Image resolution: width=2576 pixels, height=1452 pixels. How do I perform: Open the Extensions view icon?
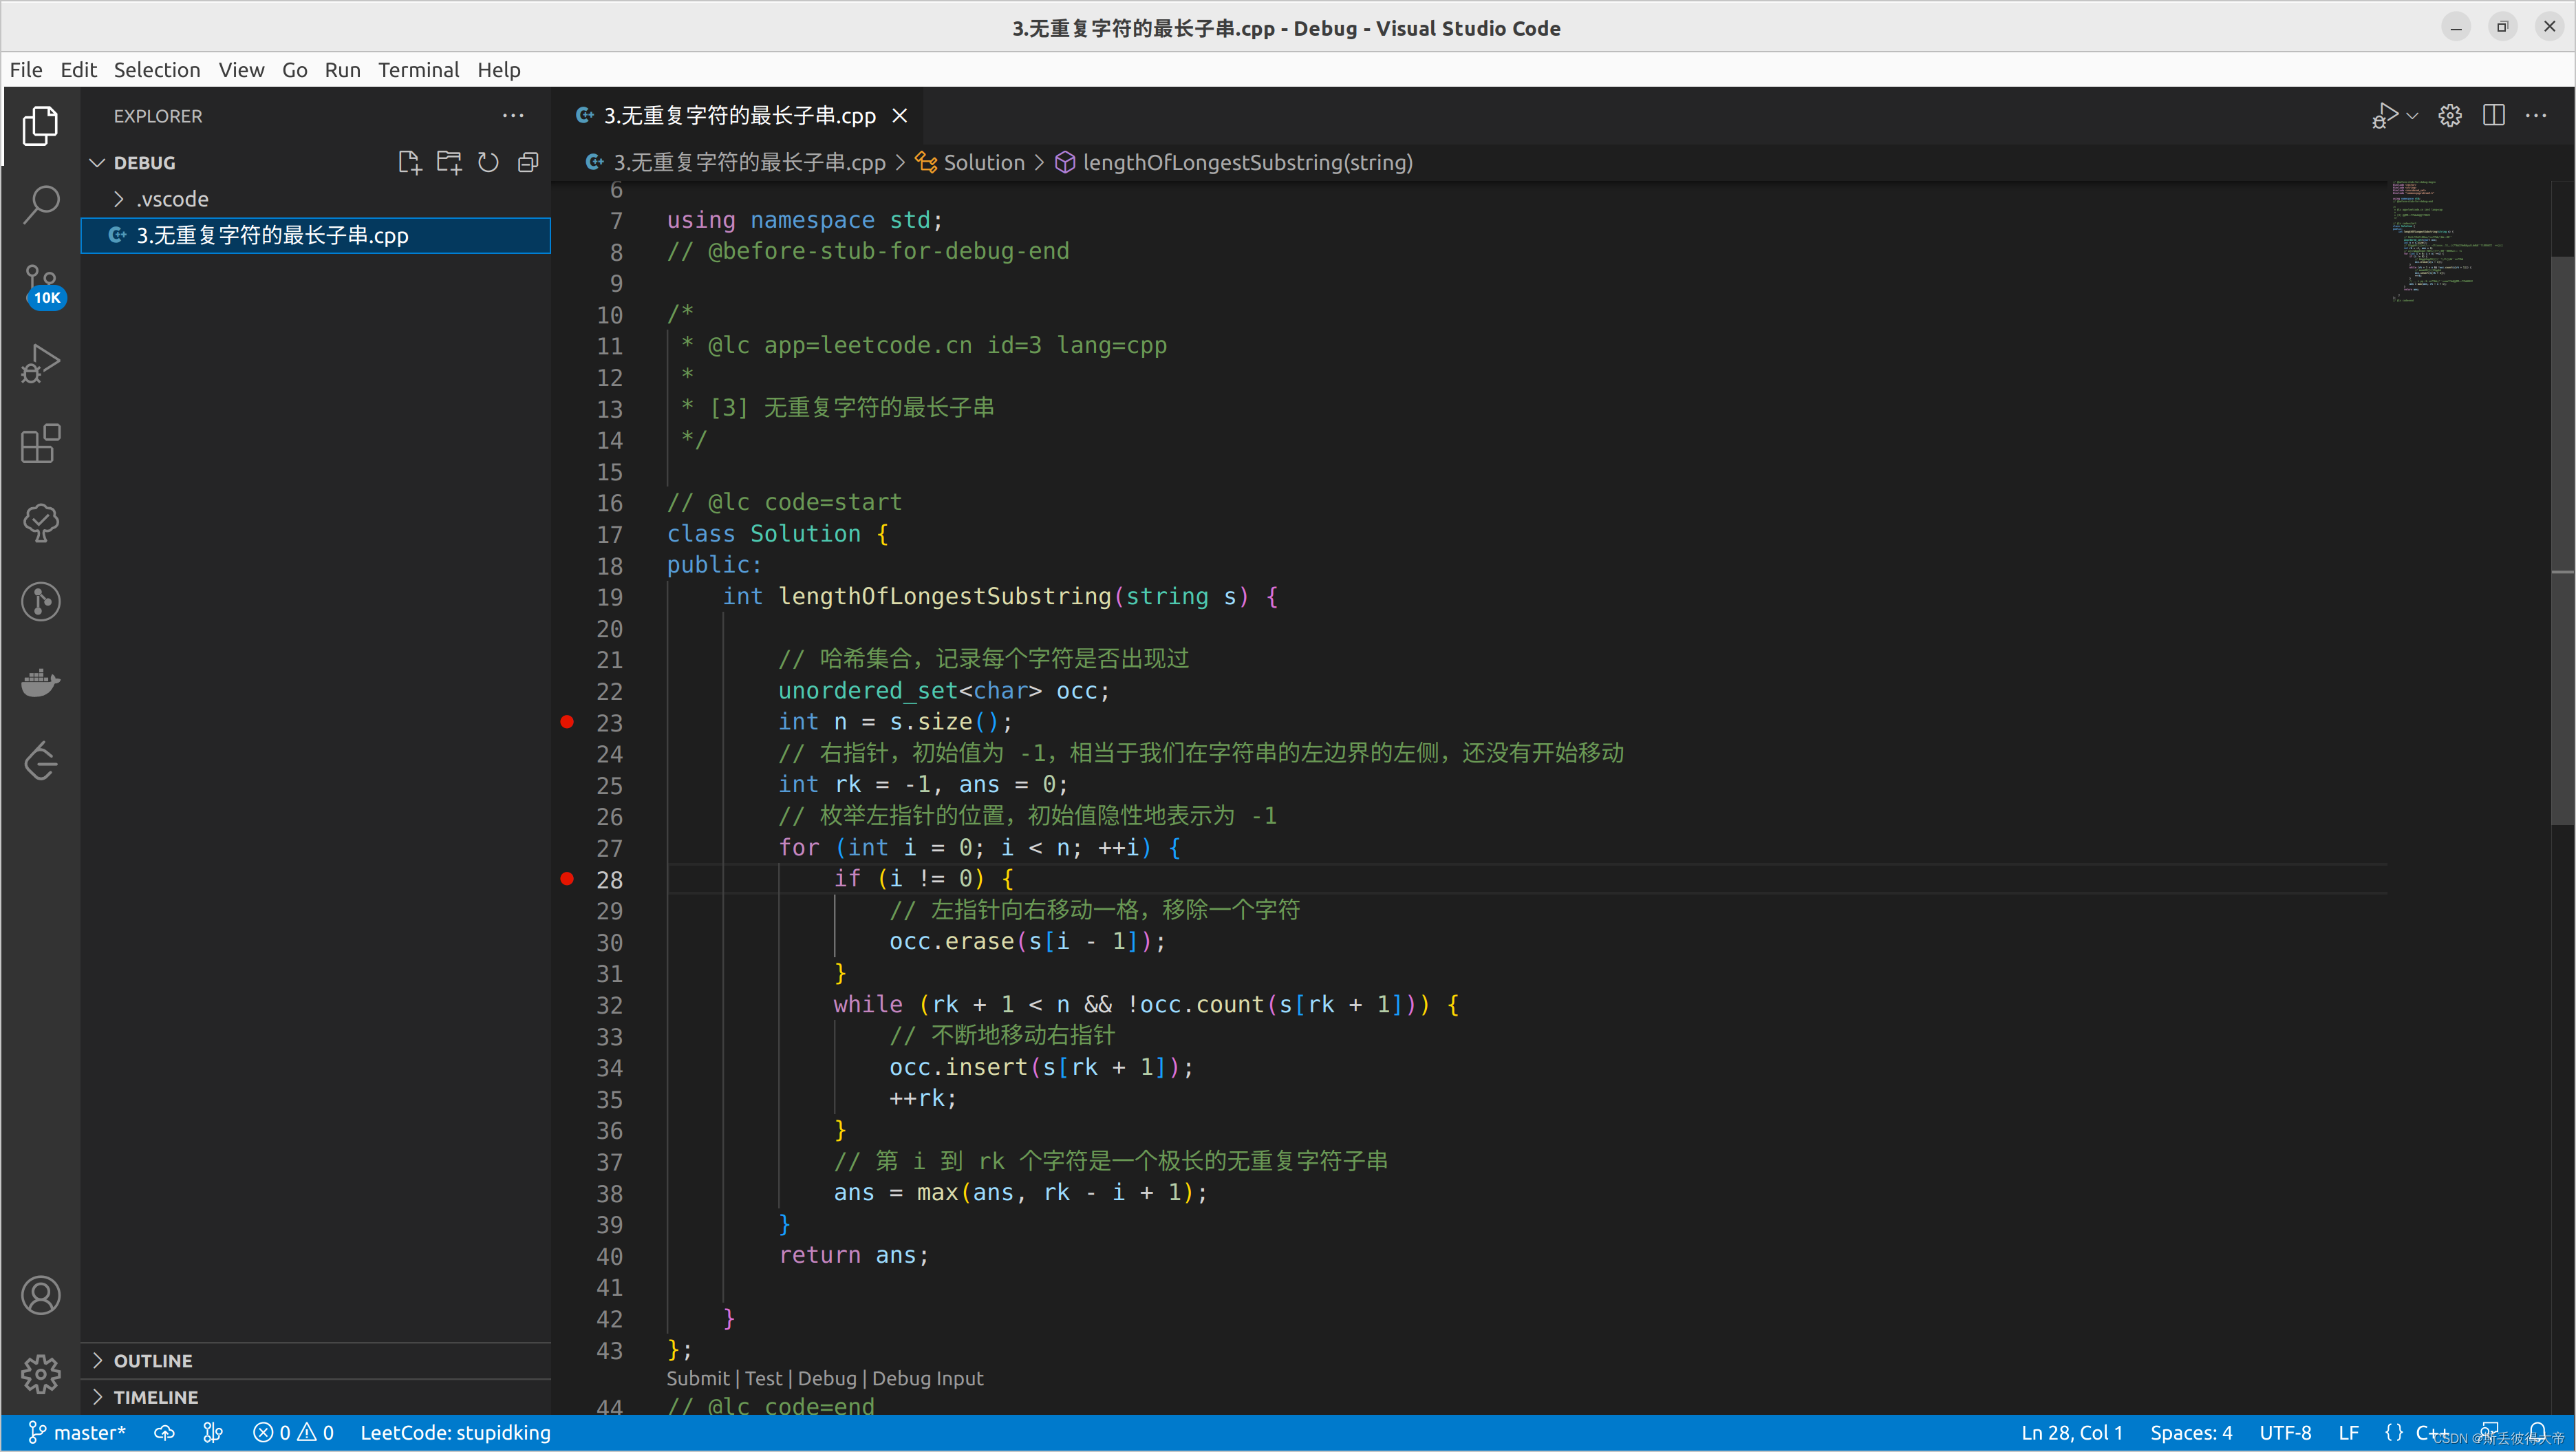pos(40,444)
